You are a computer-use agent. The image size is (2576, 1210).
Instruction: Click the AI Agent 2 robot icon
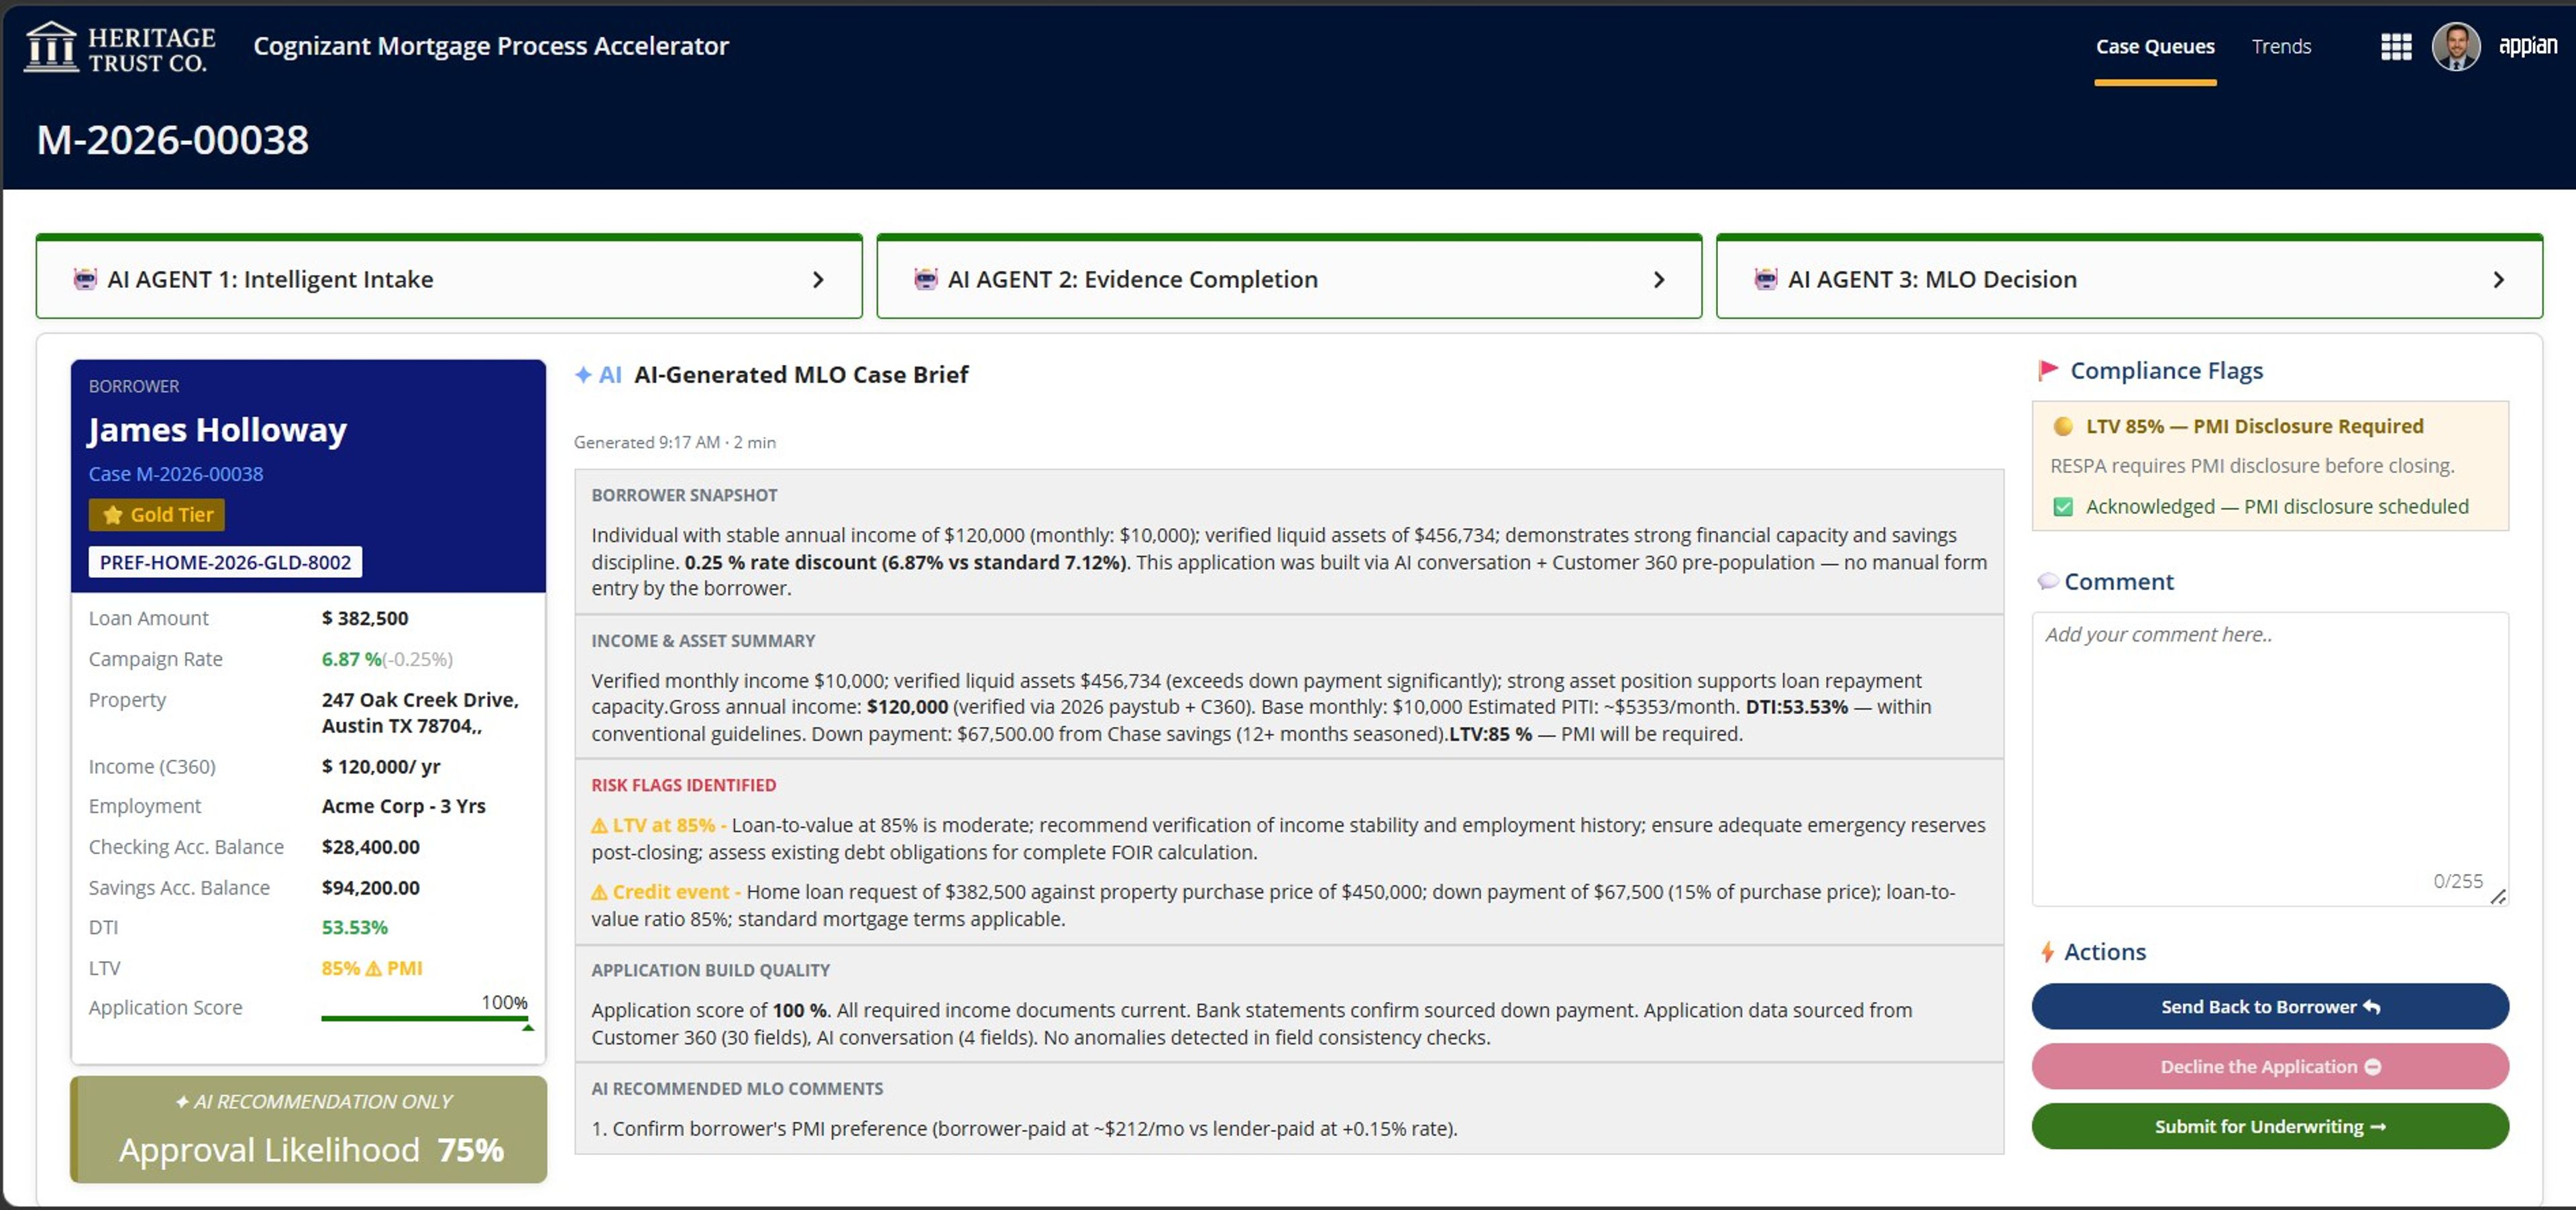click(x=925, y=279)
